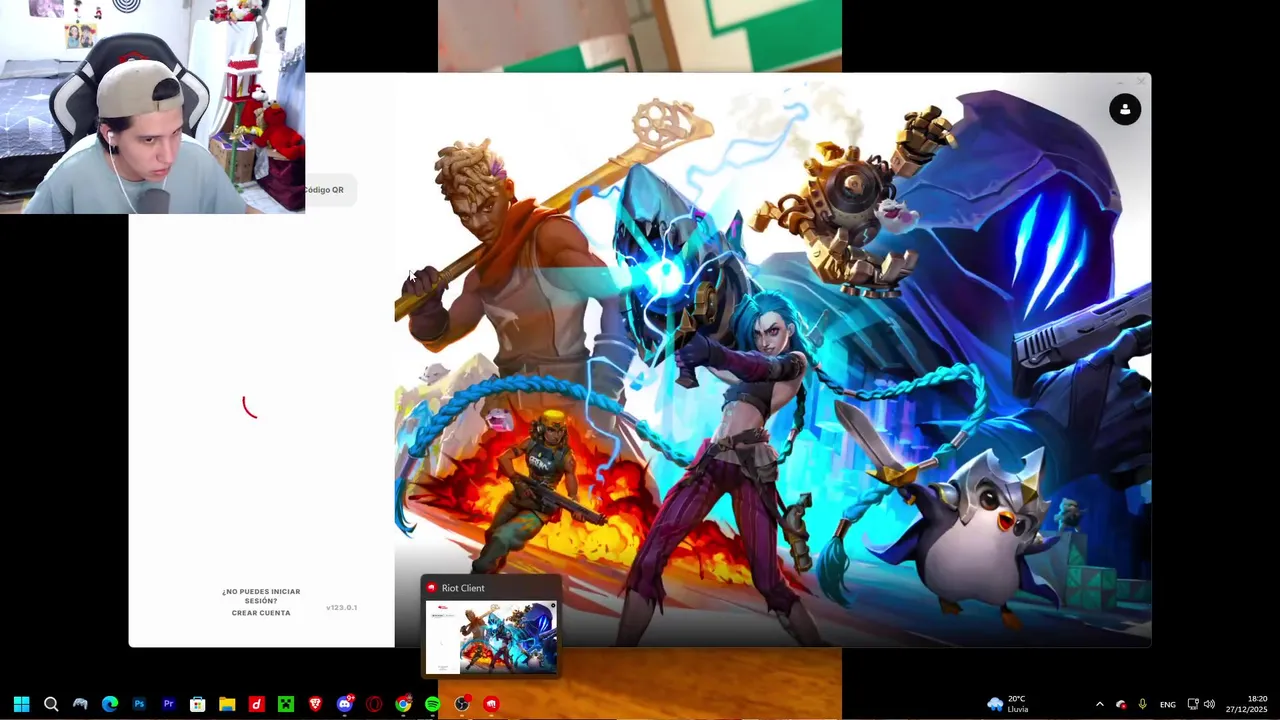Click the CREAR CUENTA link
1280x720 pixels.
261,613
